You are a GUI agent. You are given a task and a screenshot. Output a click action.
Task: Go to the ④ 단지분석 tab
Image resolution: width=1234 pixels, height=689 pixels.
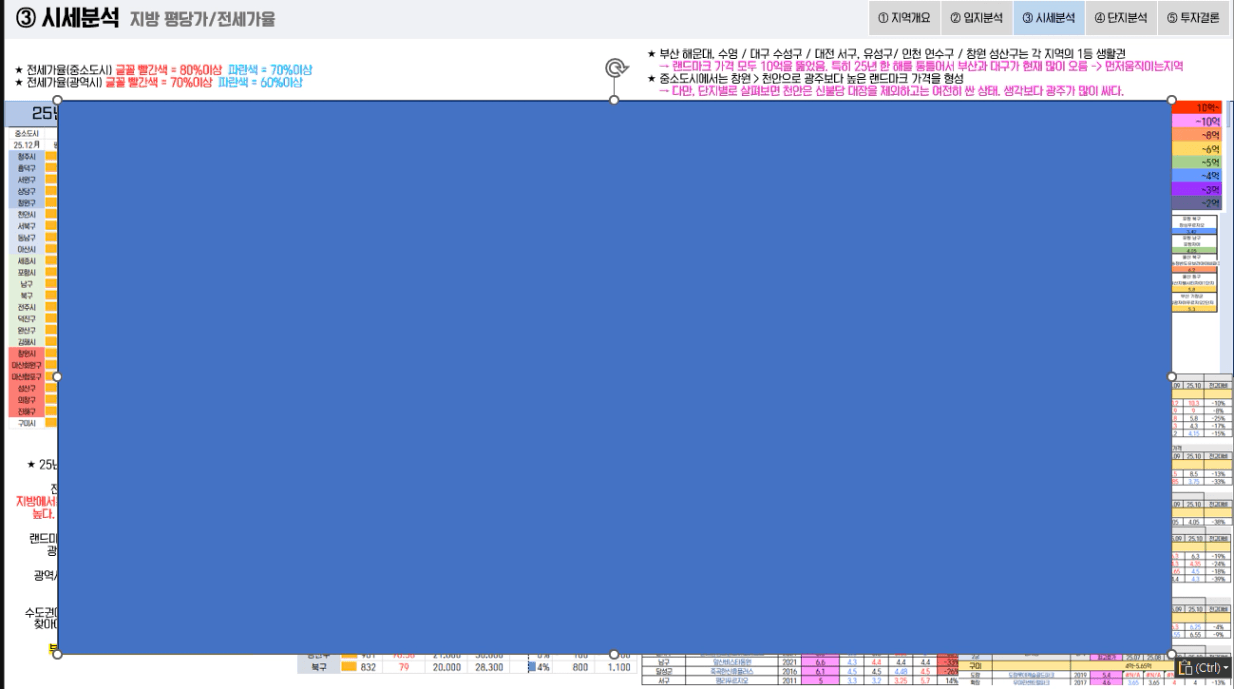pos(1121,18)
